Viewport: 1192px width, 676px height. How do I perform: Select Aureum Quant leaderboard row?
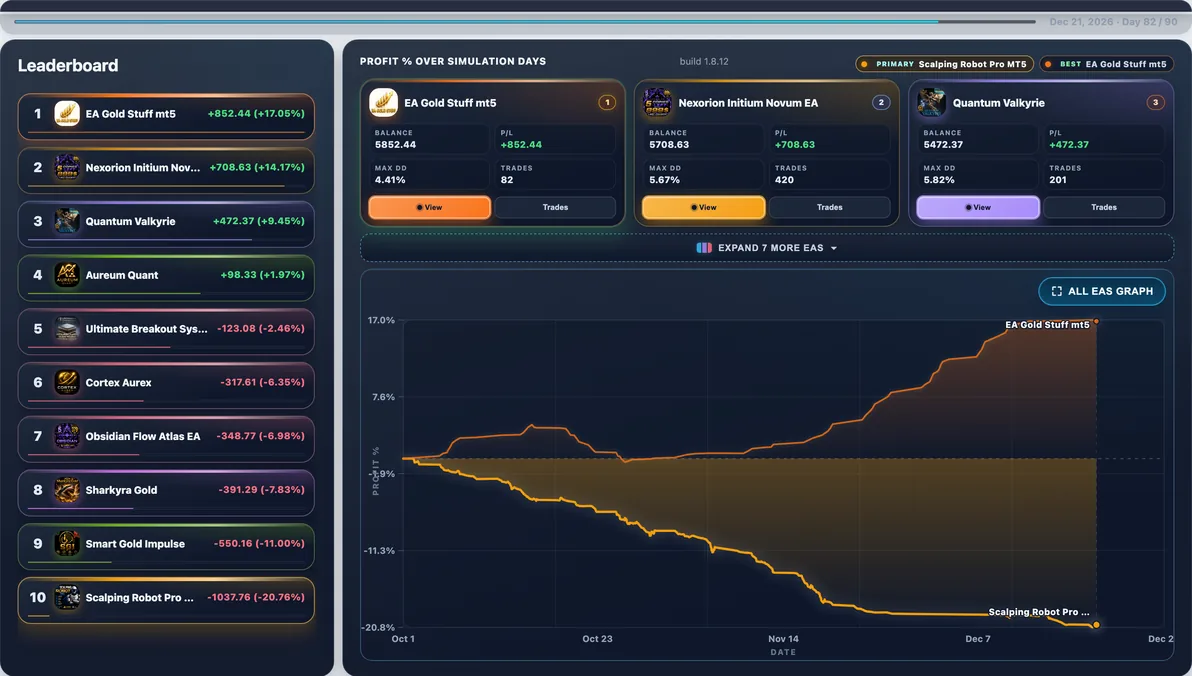click(x=166, y=278)
